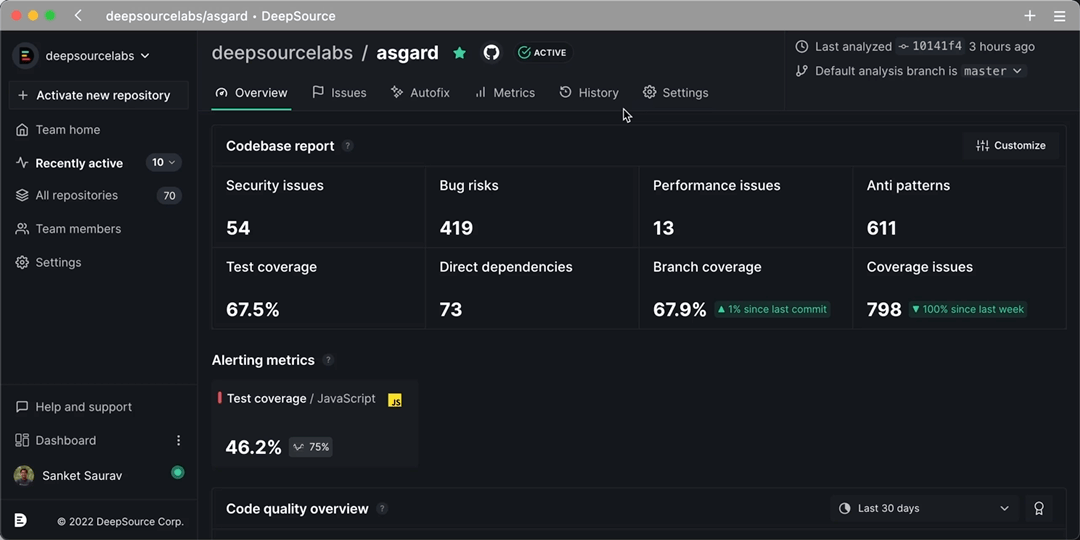This screenshot has width=1080, height=540.
Task: Click the 1% since last commit badge
Action: coord(772,309)
